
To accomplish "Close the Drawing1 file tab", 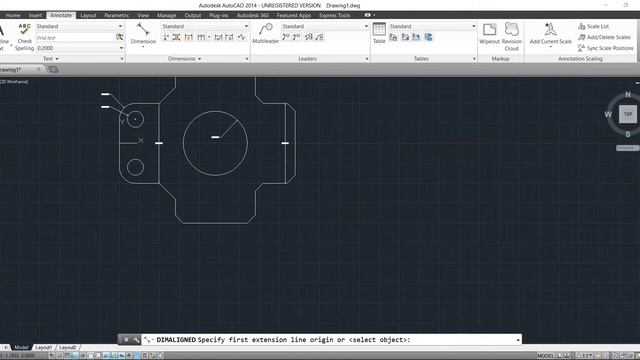I will [x=39, y=69].
